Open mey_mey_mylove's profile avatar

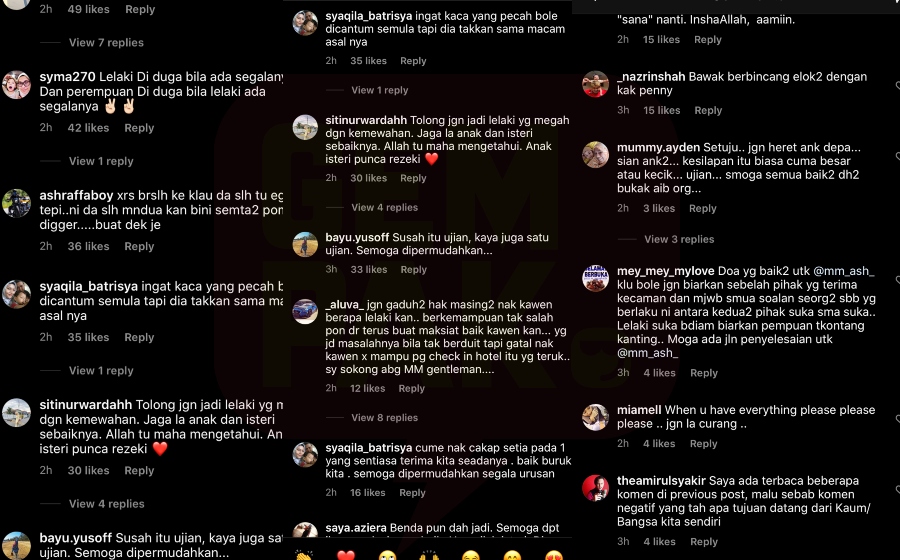[595, 278]
